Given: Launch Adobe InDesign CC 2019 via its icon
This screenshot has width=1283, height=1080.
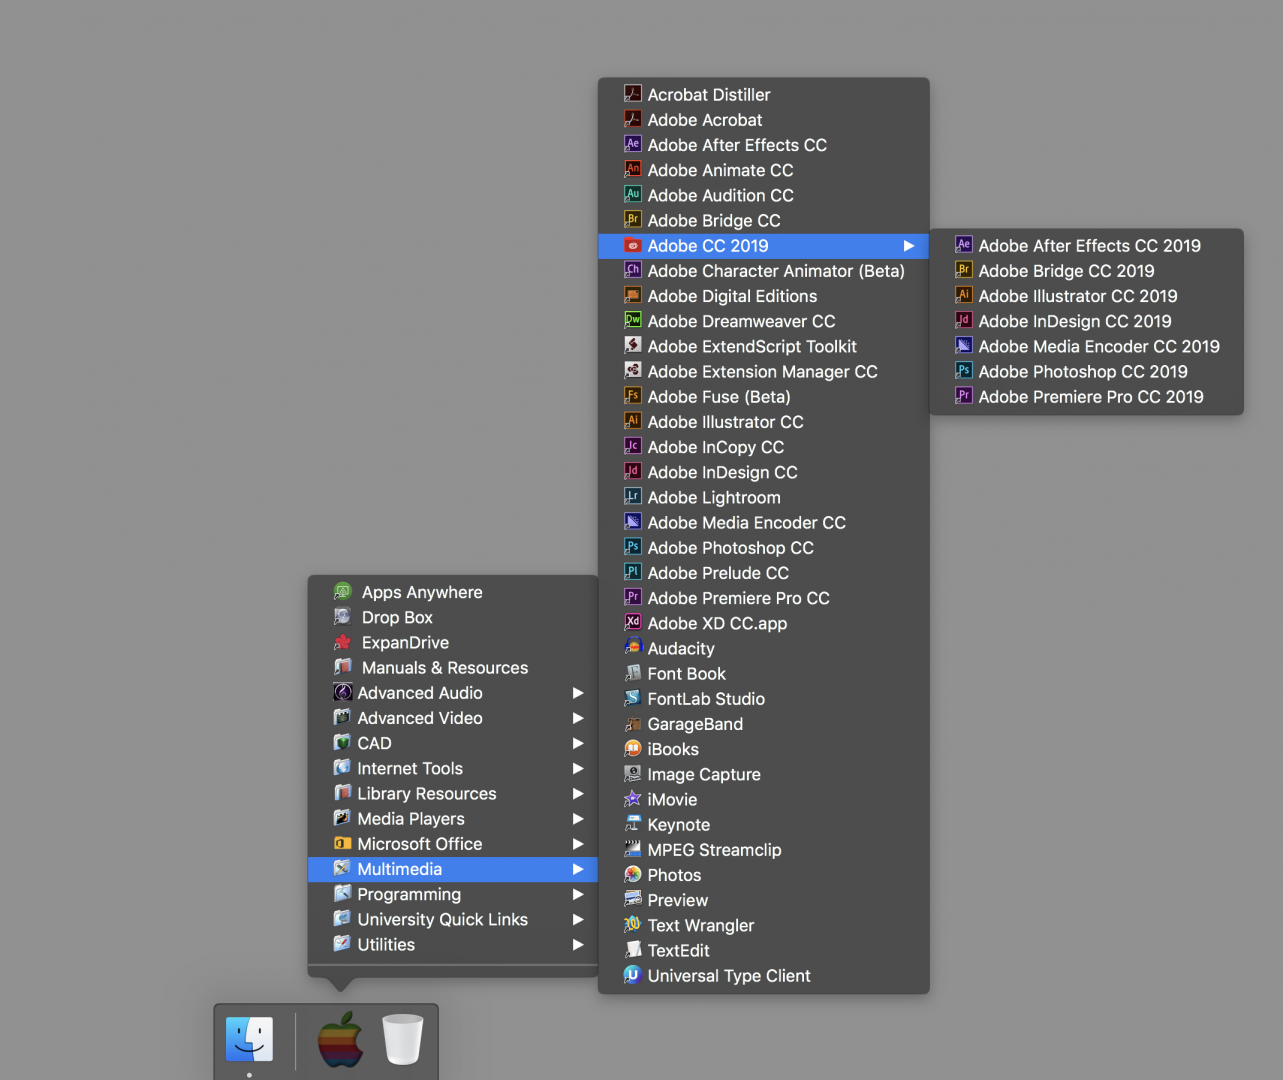Looking at the screenshot, I should 963,320.
